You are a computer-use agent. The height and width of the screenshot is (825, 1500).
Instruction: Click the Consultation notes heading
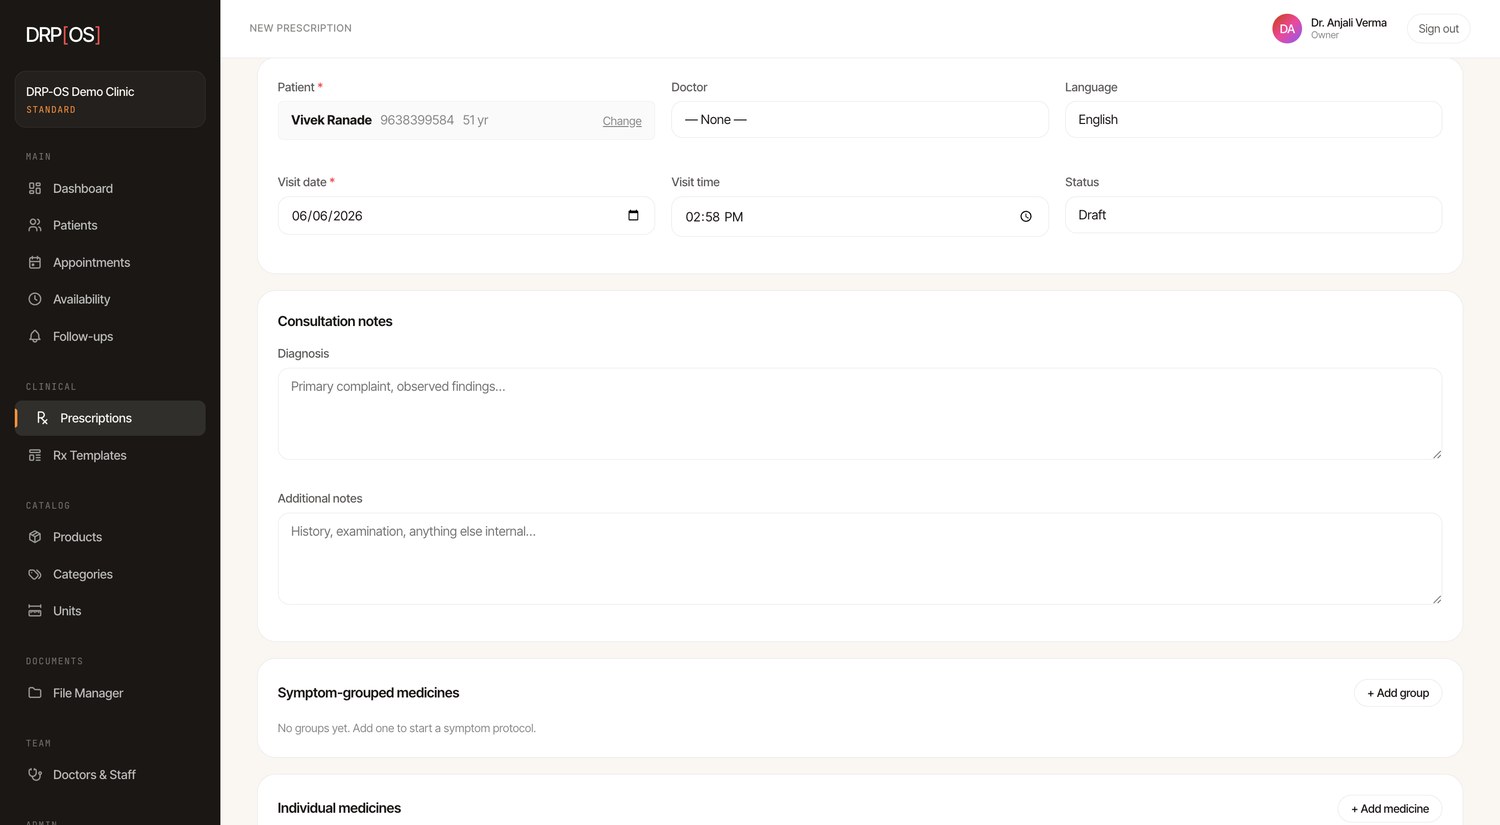pos(335,321)
